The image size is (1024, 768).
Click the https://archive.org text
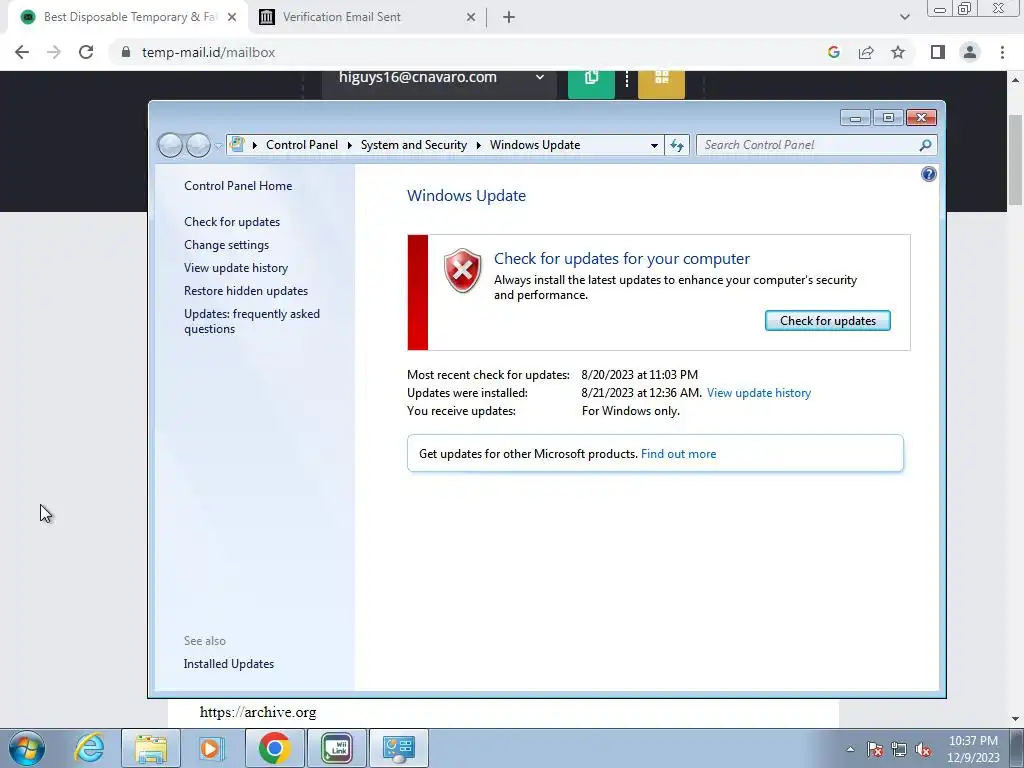pyautogui.click(x=258, y=712)
